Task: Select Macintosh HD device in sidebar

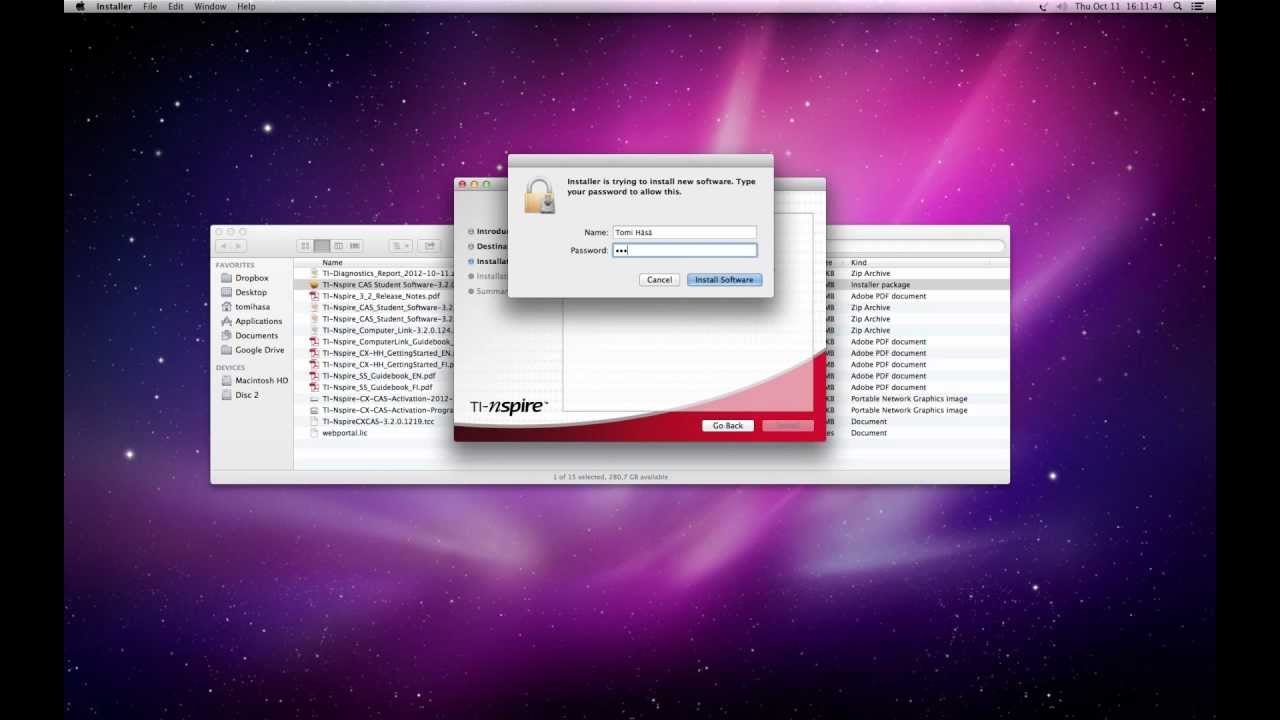Action: pos(254,381)
